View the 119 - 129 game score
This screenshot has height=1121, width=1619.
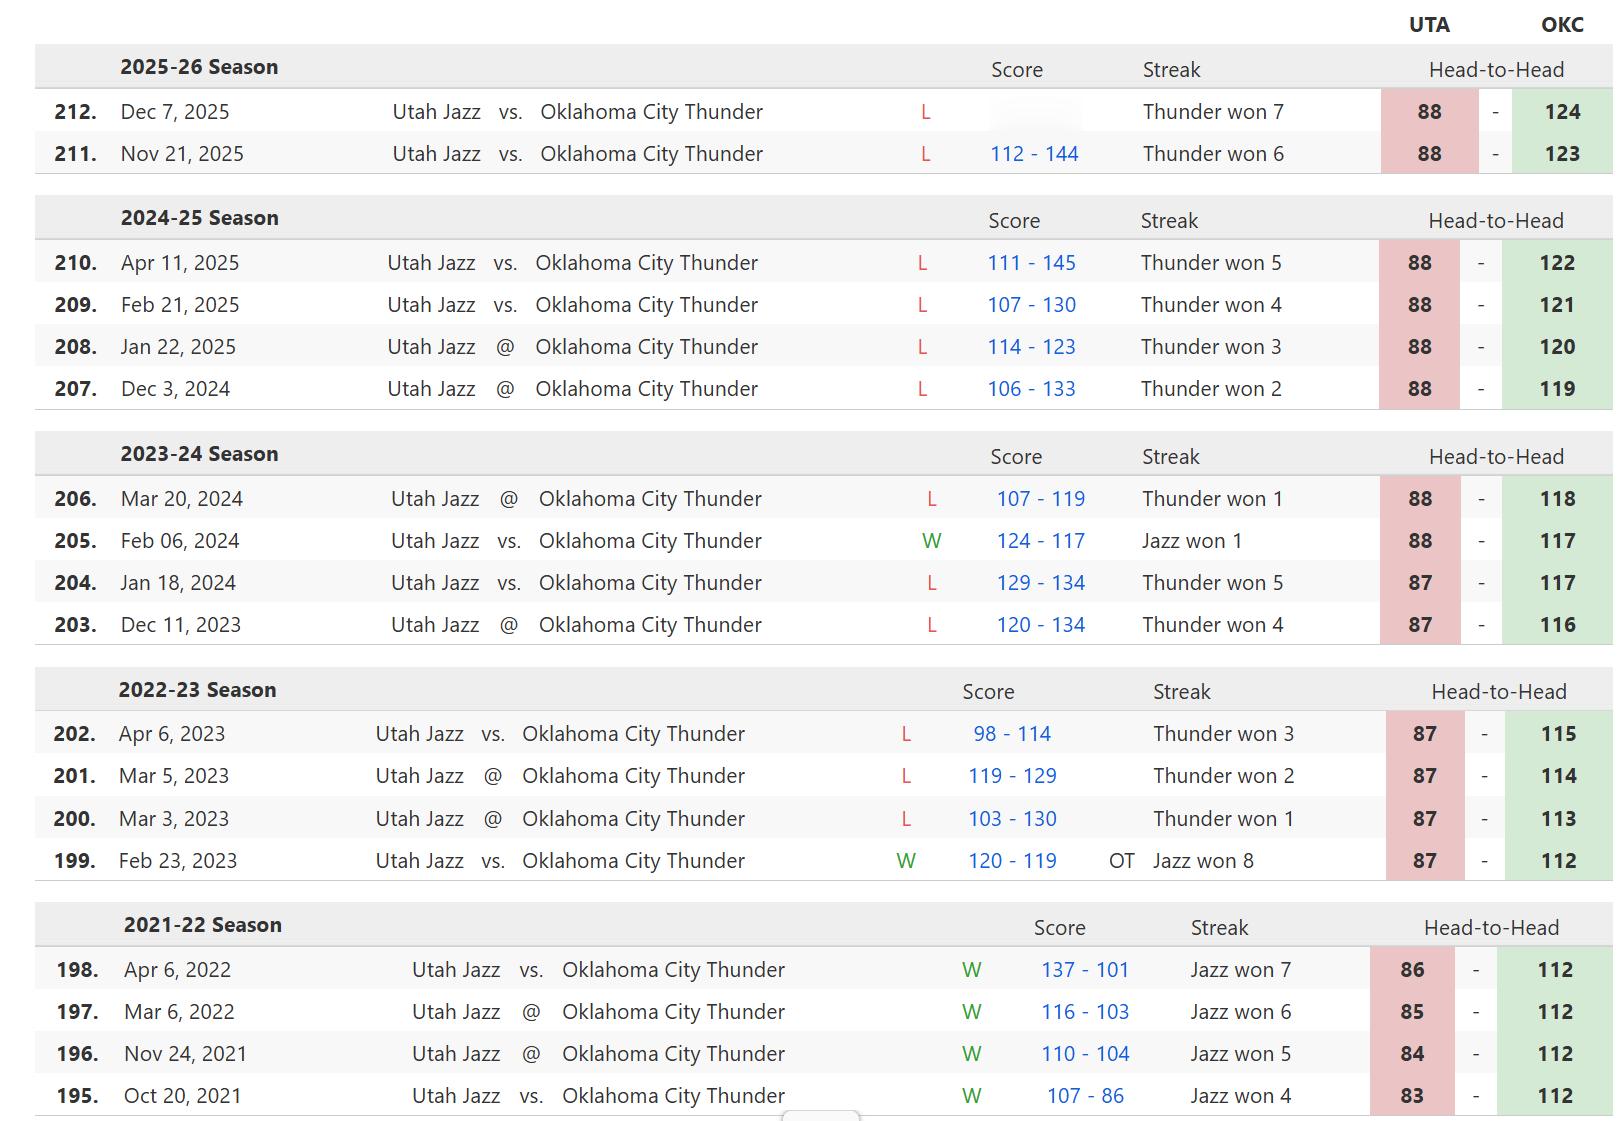(x=1012, y=776)
